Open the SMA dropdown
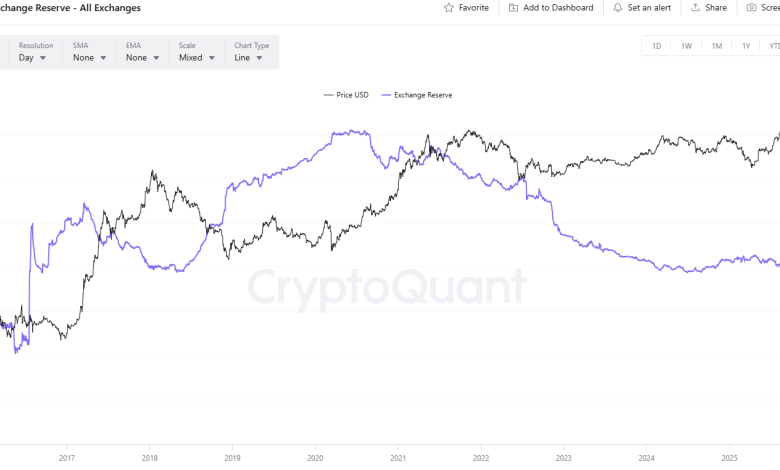This screenshot has height=470, width=780. [x=88, y=58]
